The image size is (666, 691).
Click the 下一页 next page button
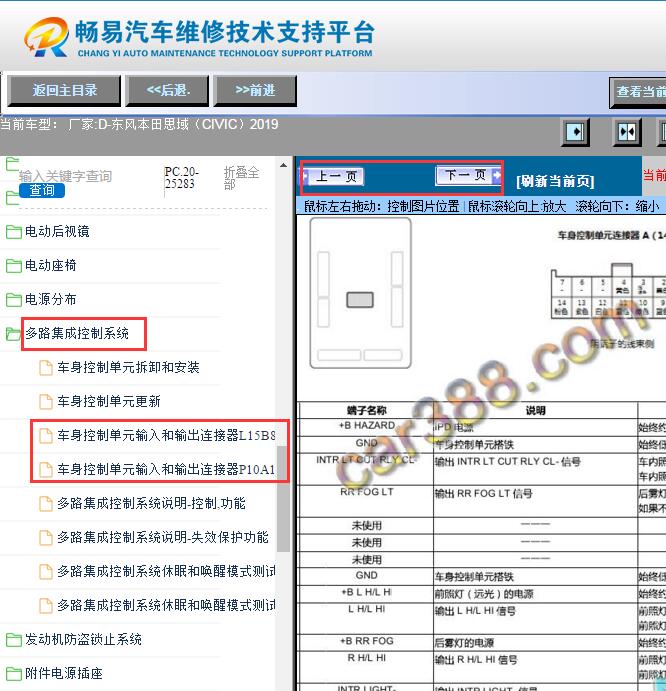click(468, 175)
